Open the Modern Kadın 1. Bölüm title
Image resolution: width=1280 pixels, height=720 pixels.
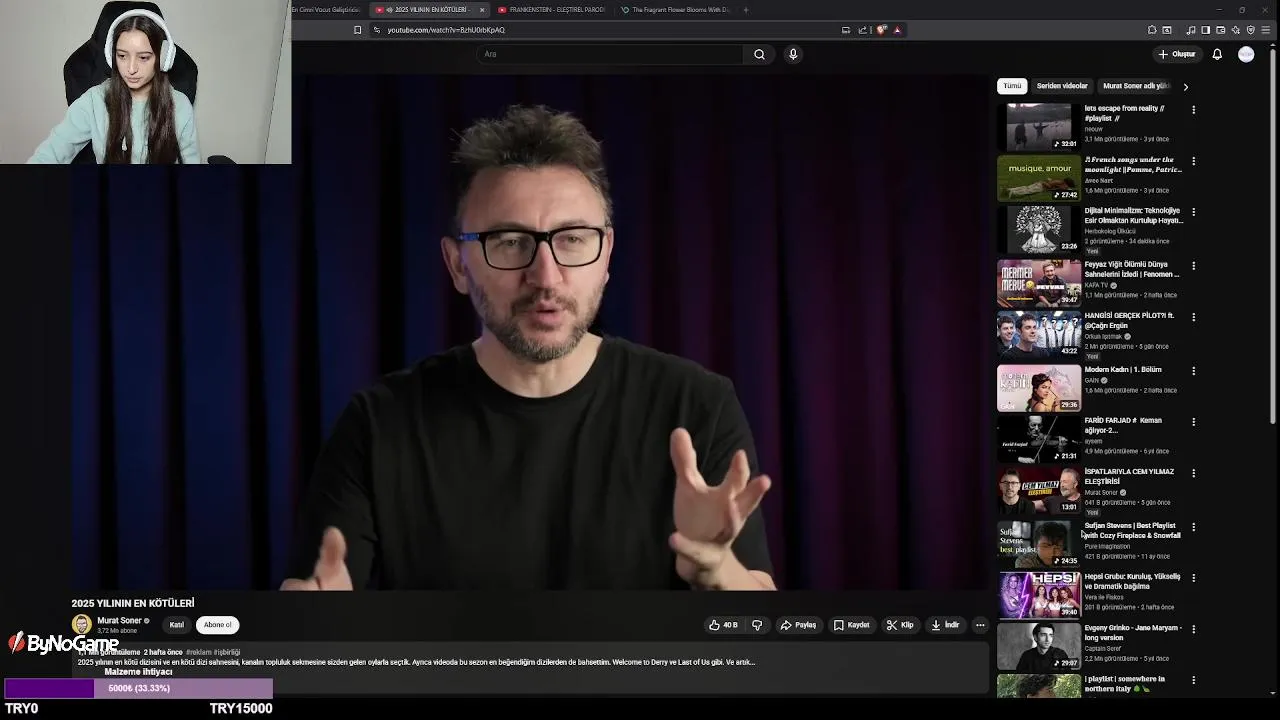pyautogui.click(x=1123, y=370)
